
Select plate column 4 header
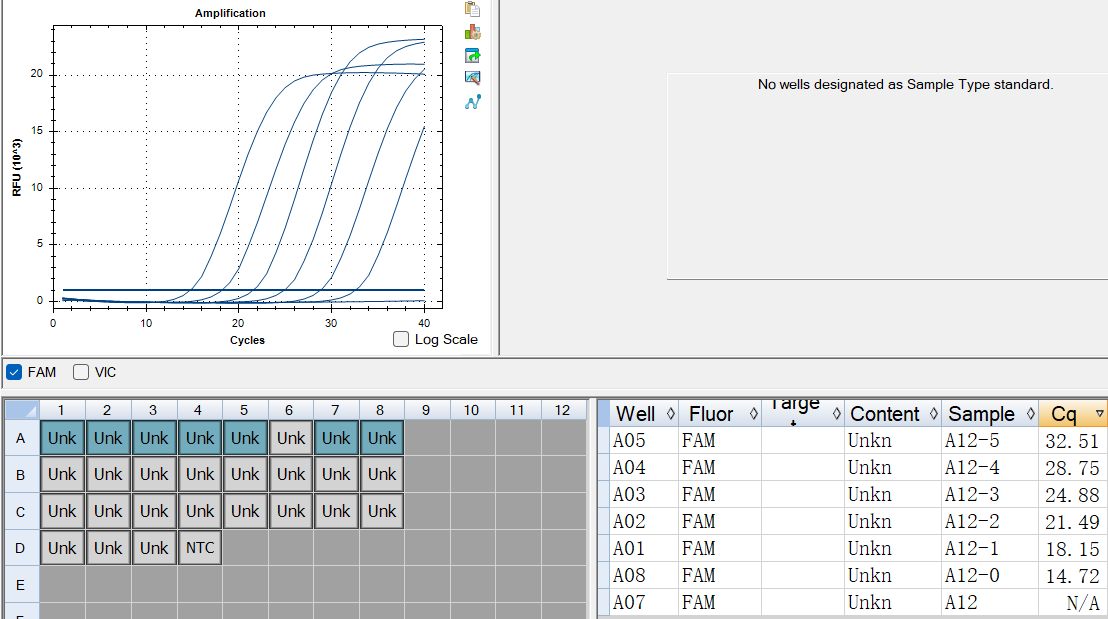tap(199, 410)
